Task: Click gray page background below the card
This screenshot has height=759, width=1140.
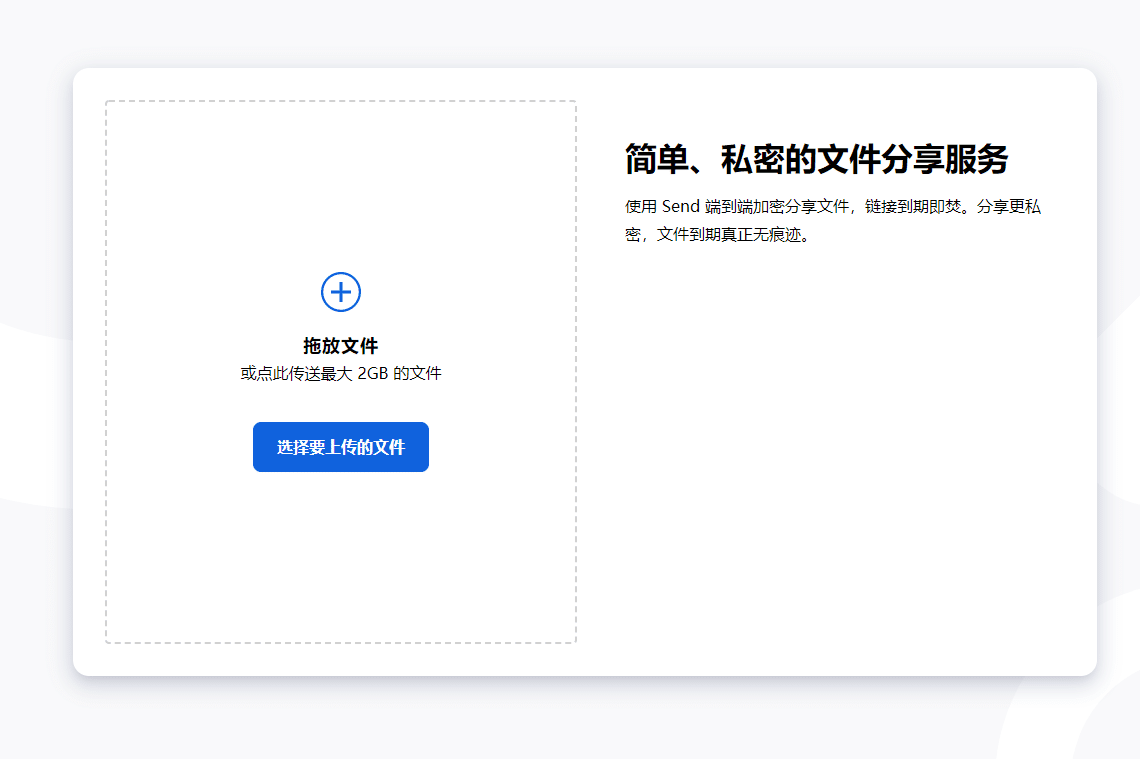Action: 570,718
